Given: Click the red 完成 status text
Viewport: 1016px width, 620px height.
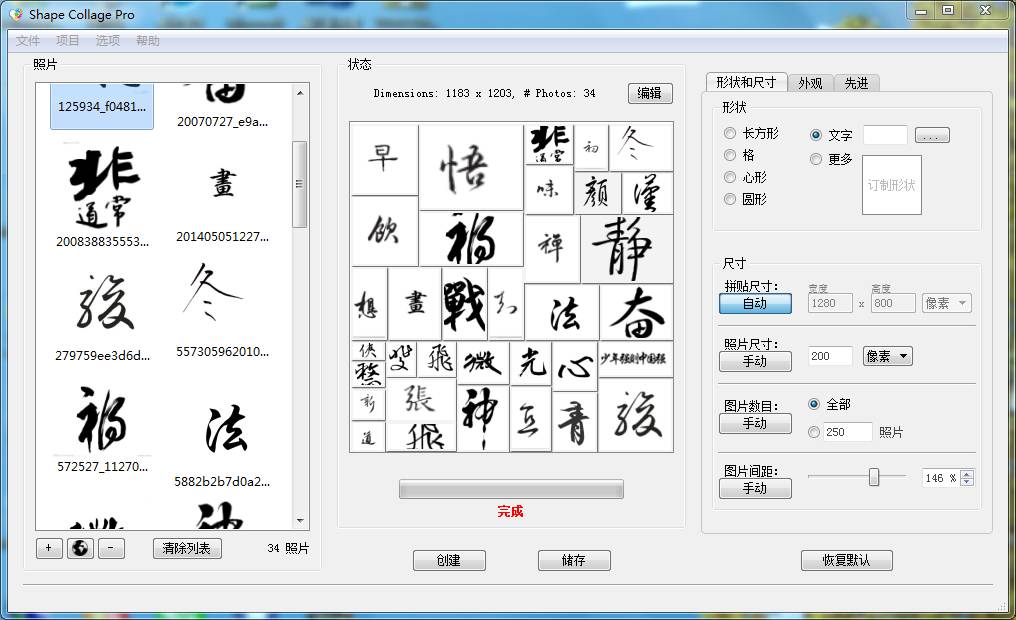Looking at the screenshot, I should 511,512.
